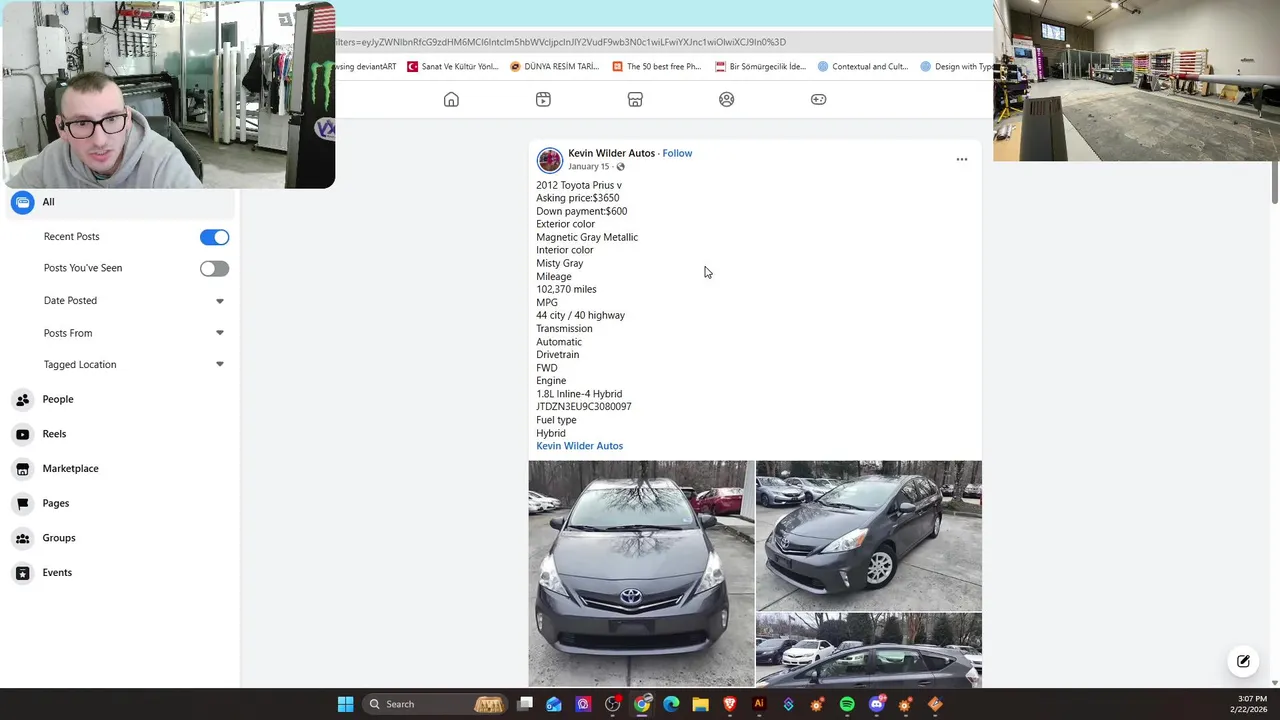Disable the Recent Posts toggle
This screenshot has width=1280, height=720.
(214, 237)
